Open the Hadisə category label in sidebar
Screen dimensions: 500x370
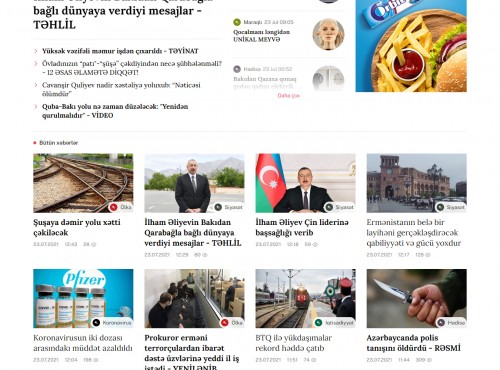pos(252,69)
